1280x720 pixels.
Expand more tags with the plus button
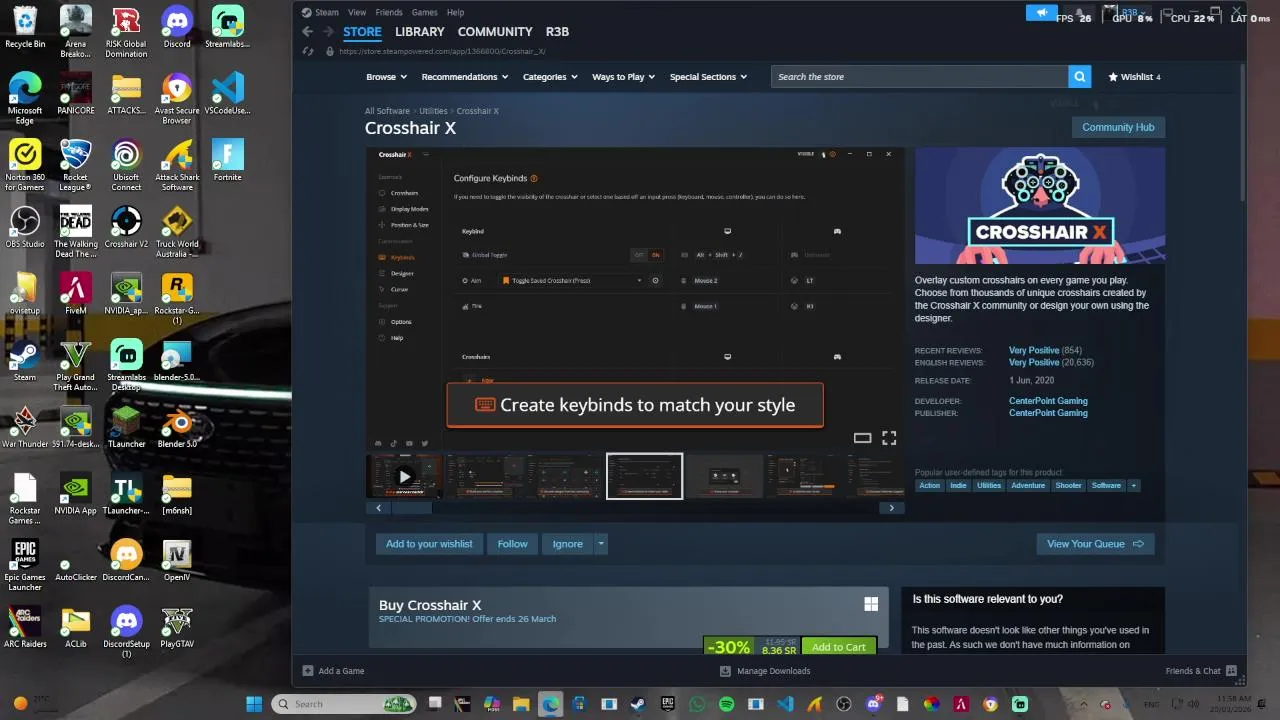[1133, 486]
